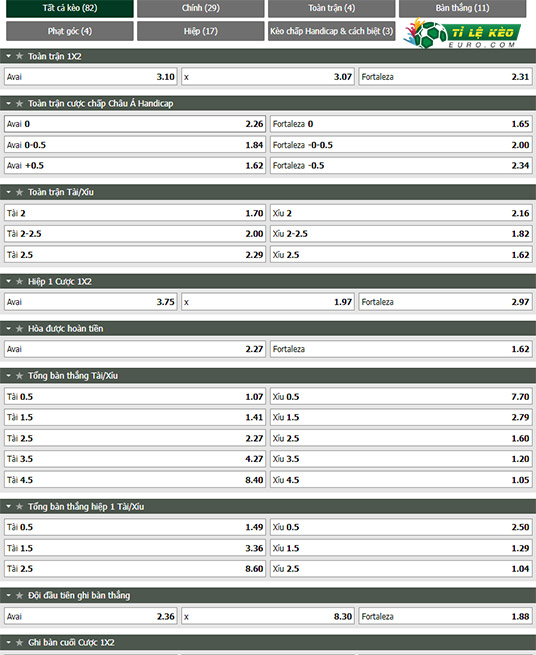Select Fortaleza 2.31 in Toàn trận 1X2
This screenshot has height=655, width=536.
445,77
